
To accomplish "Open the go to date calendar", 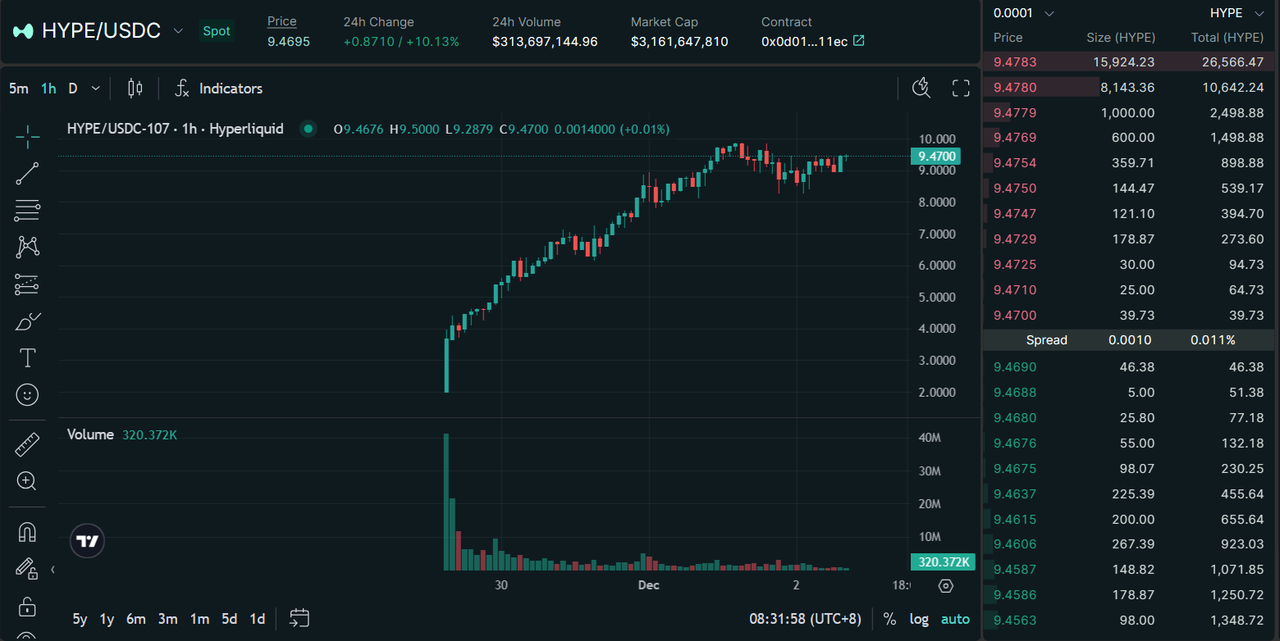I will pos(299,619).
